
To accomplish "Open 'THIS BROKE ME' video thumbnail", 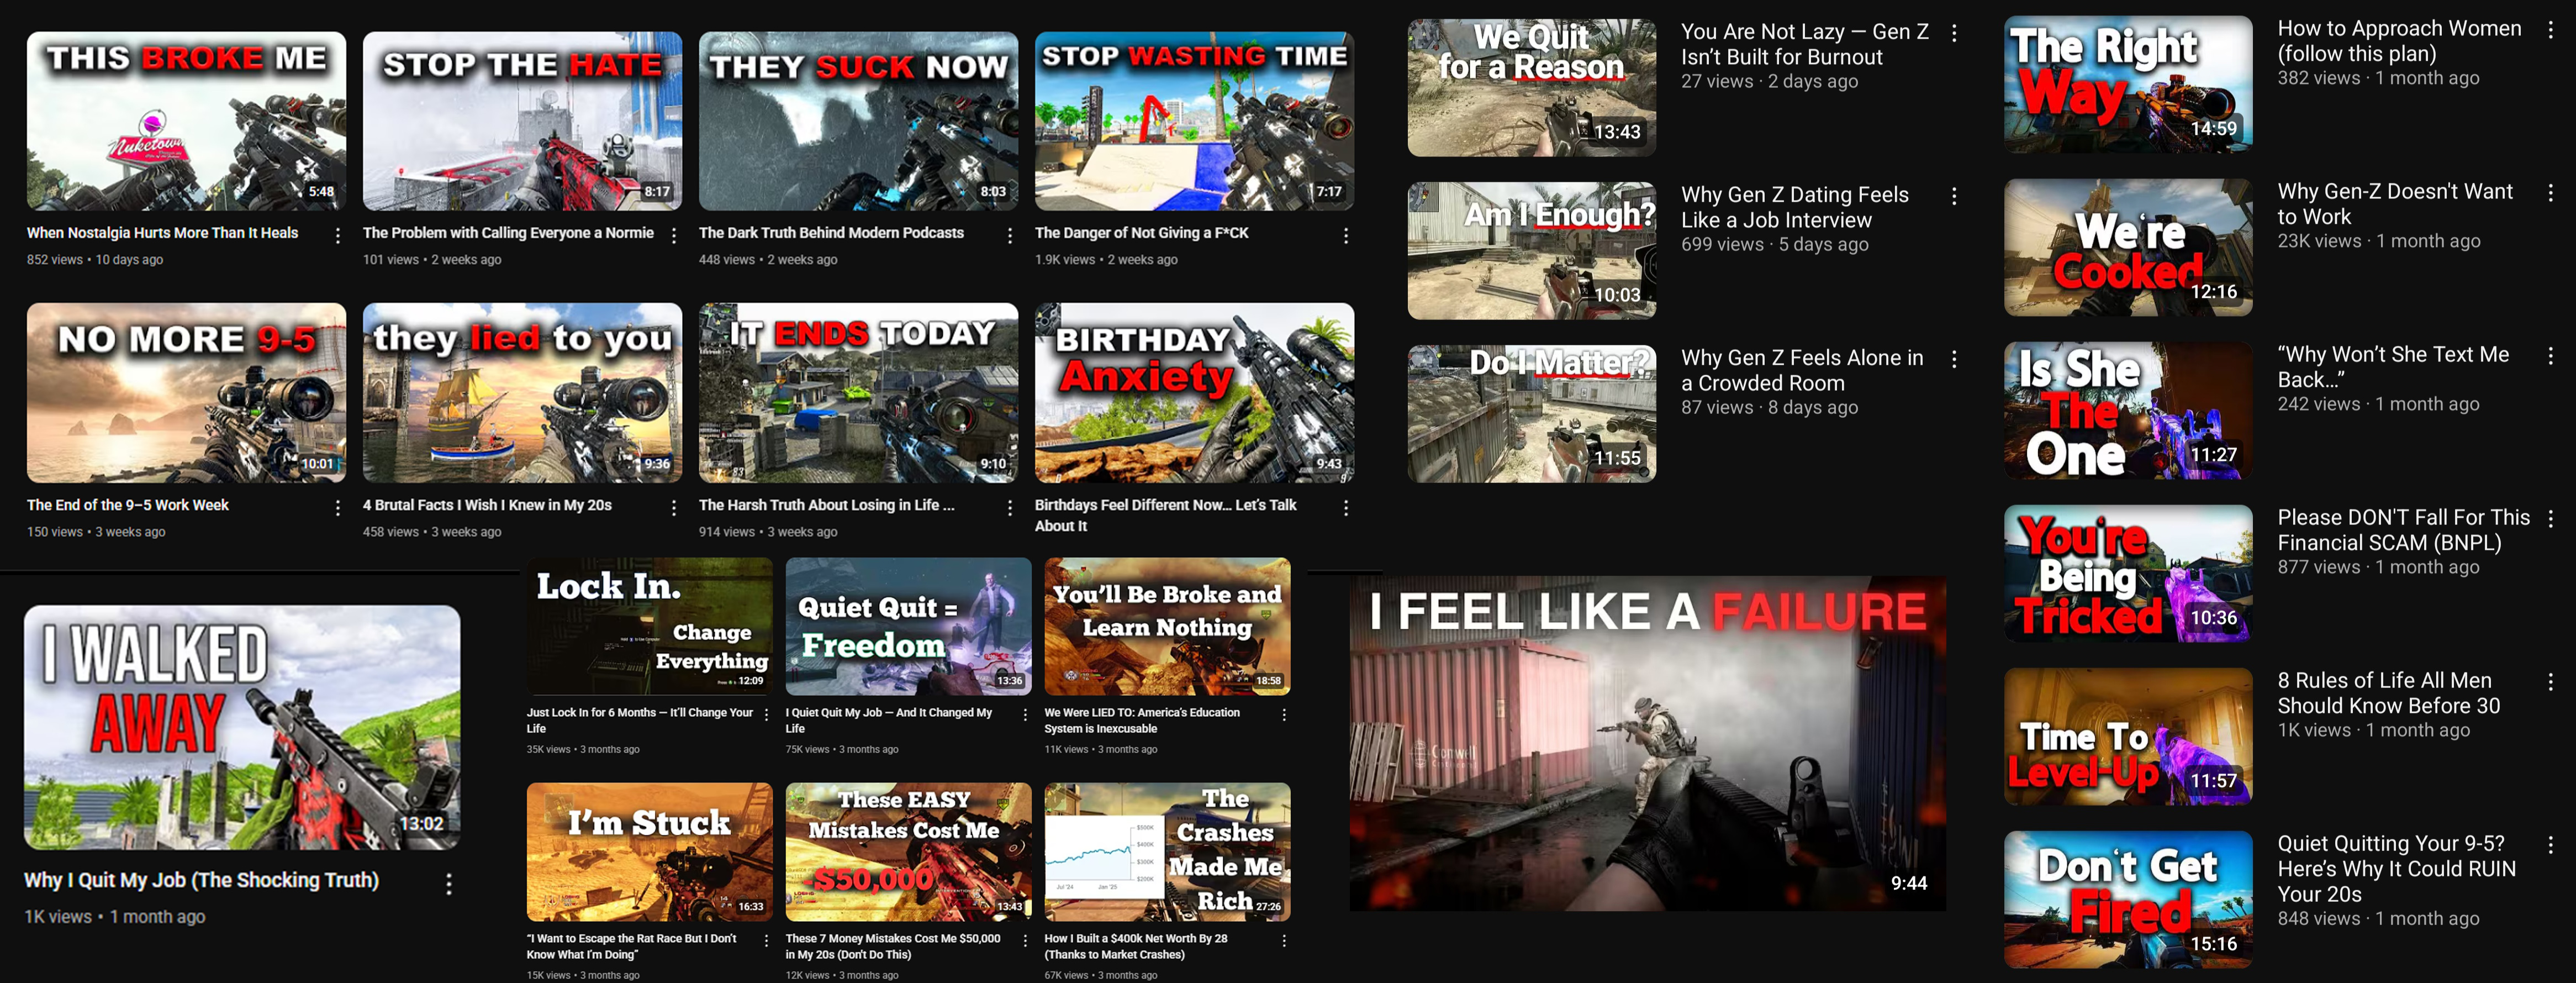I will (x=186, y=121).
